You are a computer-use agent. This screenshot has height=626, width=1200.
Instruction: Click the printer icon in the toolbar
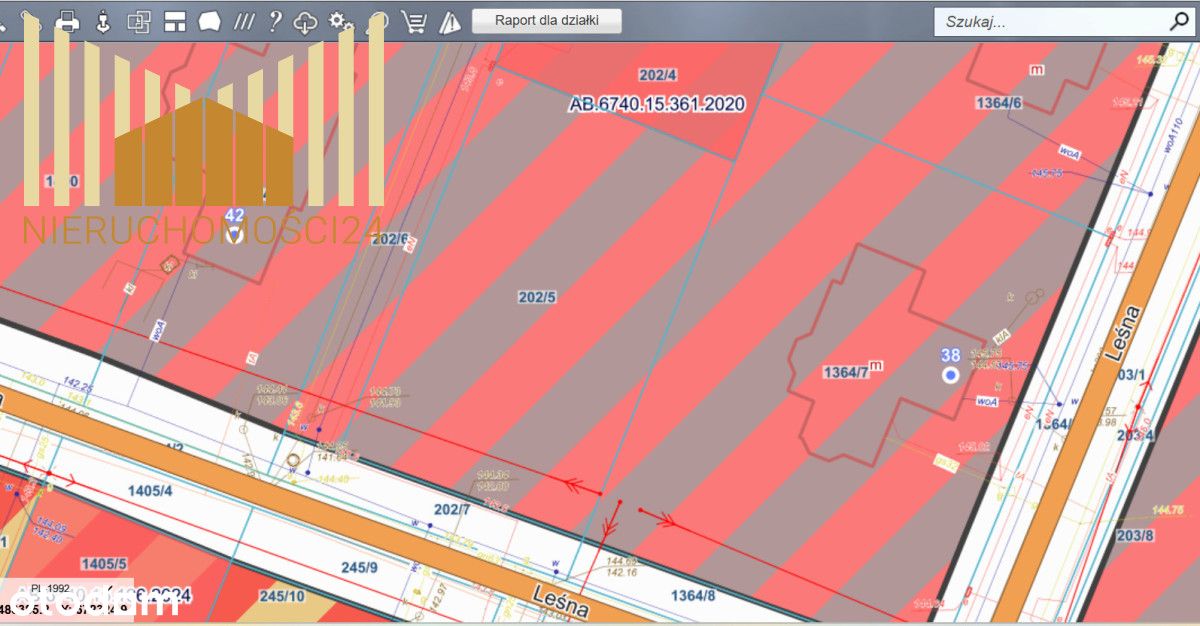[67, 21]
